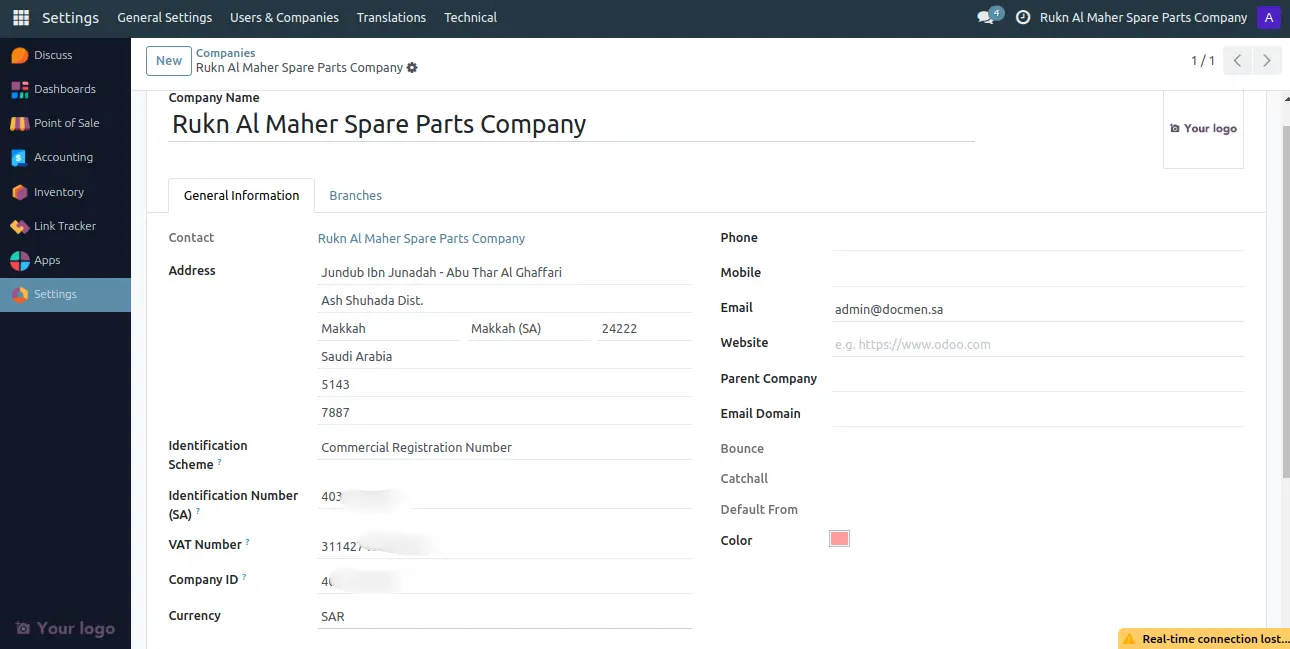Click the VAT Number field
Viewport: 1290px width, 649px height.
[x=504, y=546]
